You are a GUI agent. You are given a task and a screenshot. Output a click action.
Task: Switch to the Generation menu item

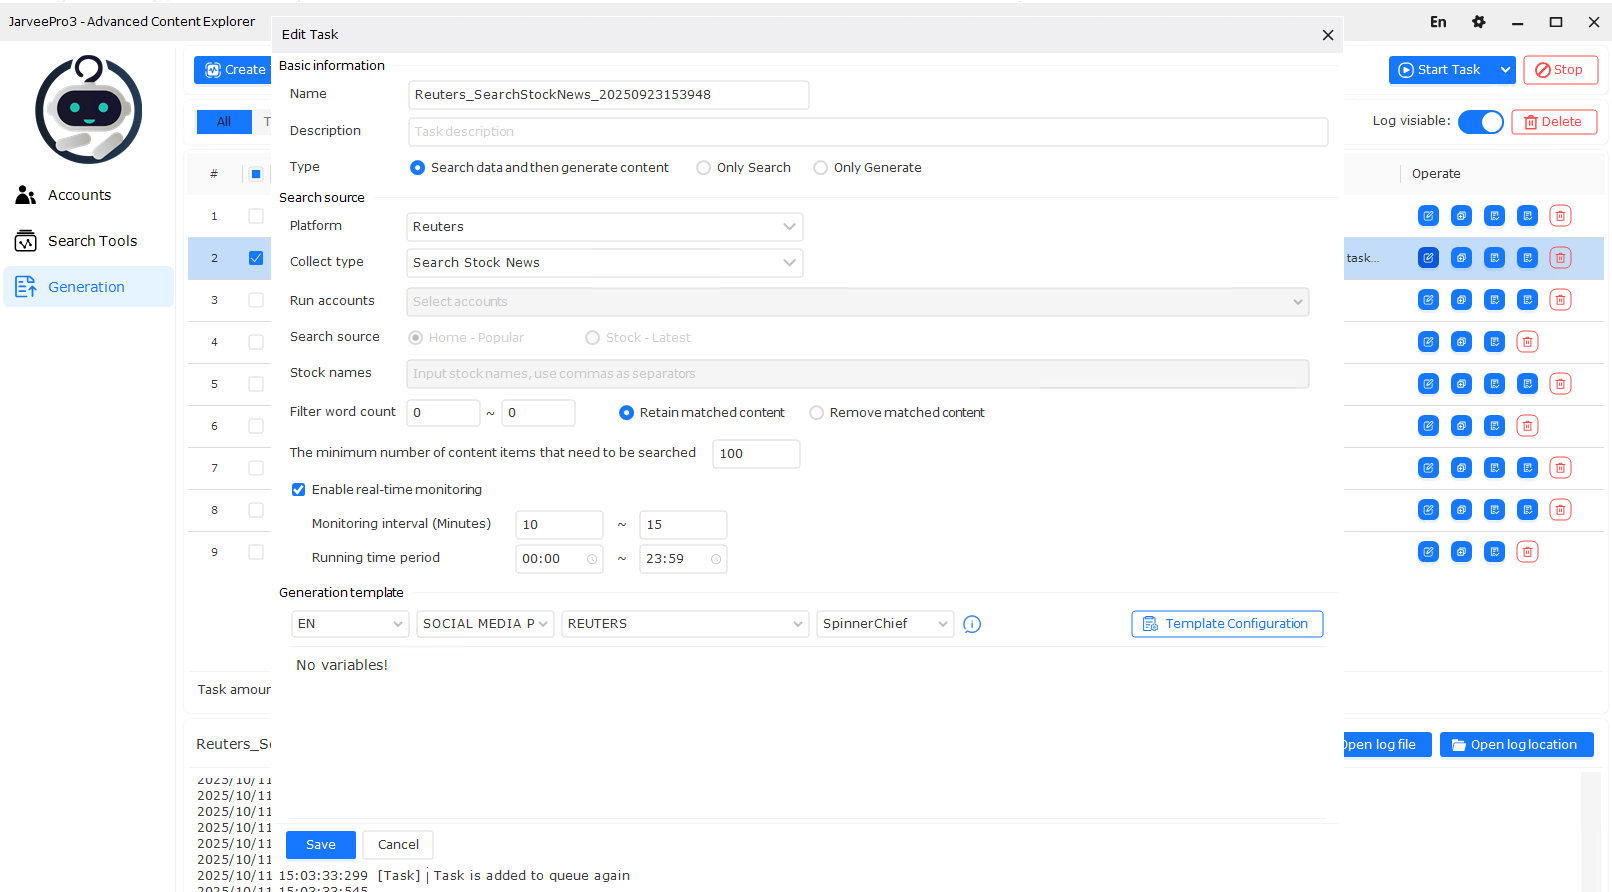(86, 287)
